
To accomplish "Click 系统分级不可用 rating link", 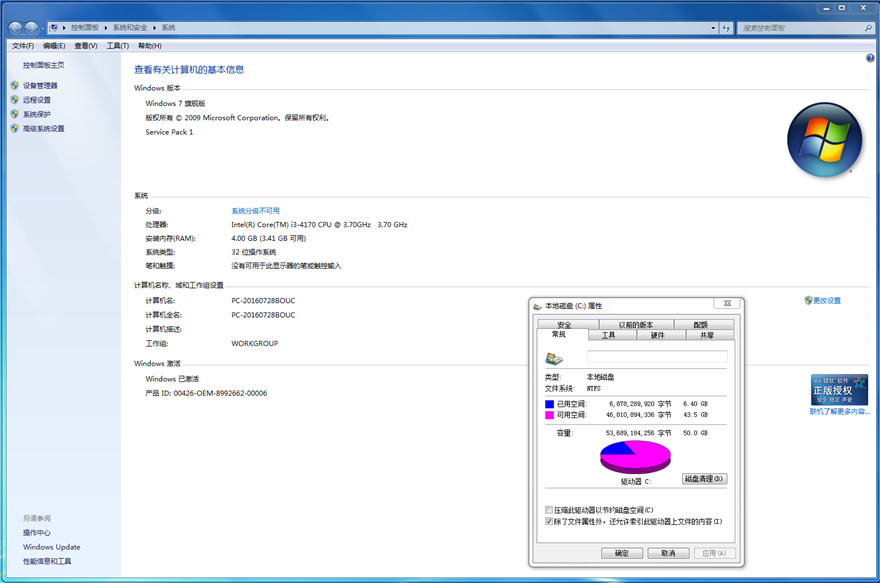I will tap(255, 211).
